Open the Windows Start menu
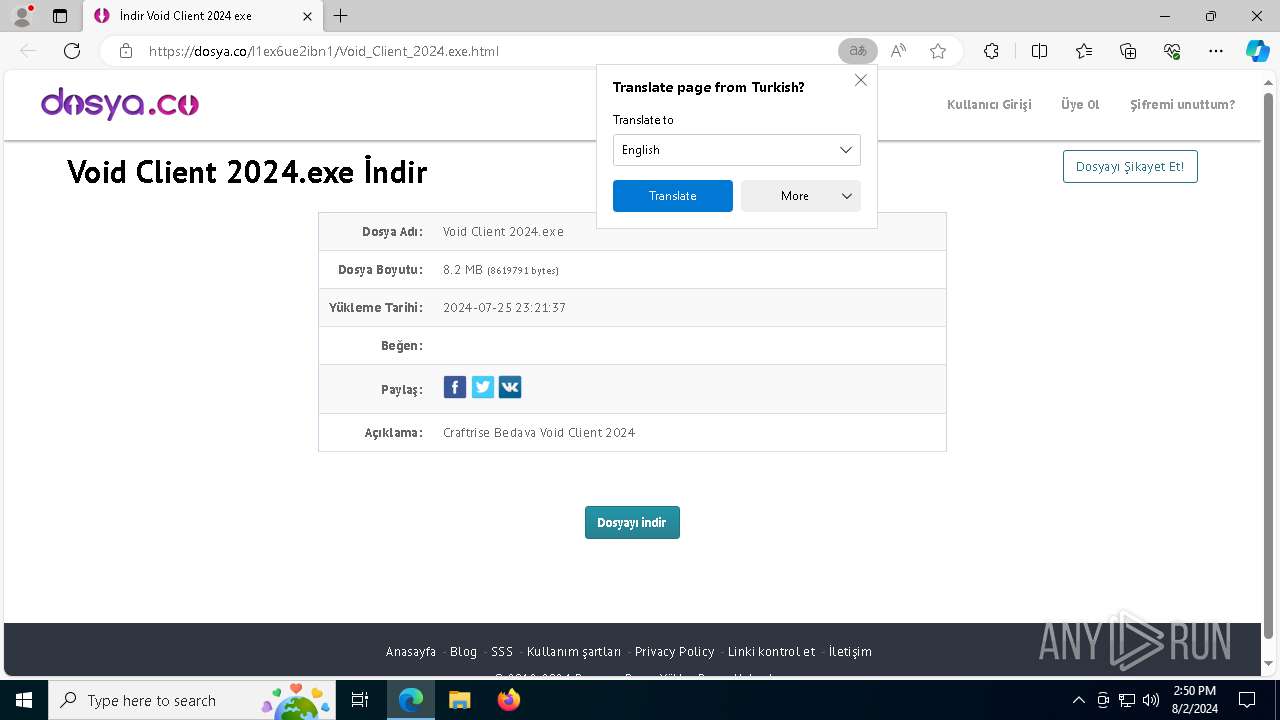This screenshot has width=1280, height=720. (x=24, y=700)
